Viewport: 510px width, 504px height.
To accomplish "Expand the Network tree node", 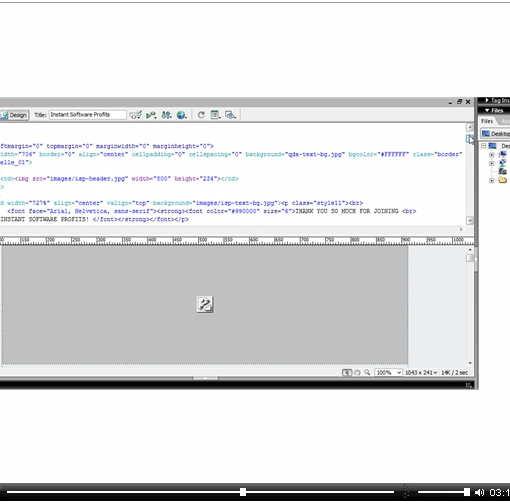I will (491, 163).
